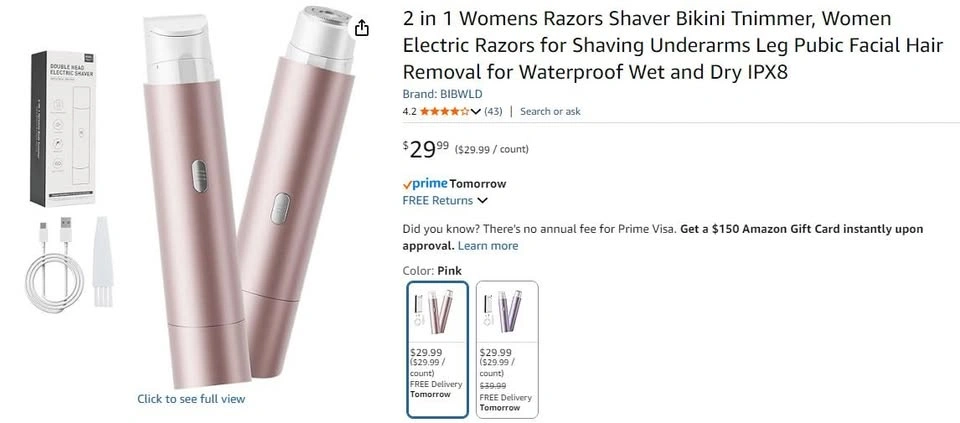Click Search or ask link
The image size is (960, 423).
pyautogui.click(x=550, y=111)
